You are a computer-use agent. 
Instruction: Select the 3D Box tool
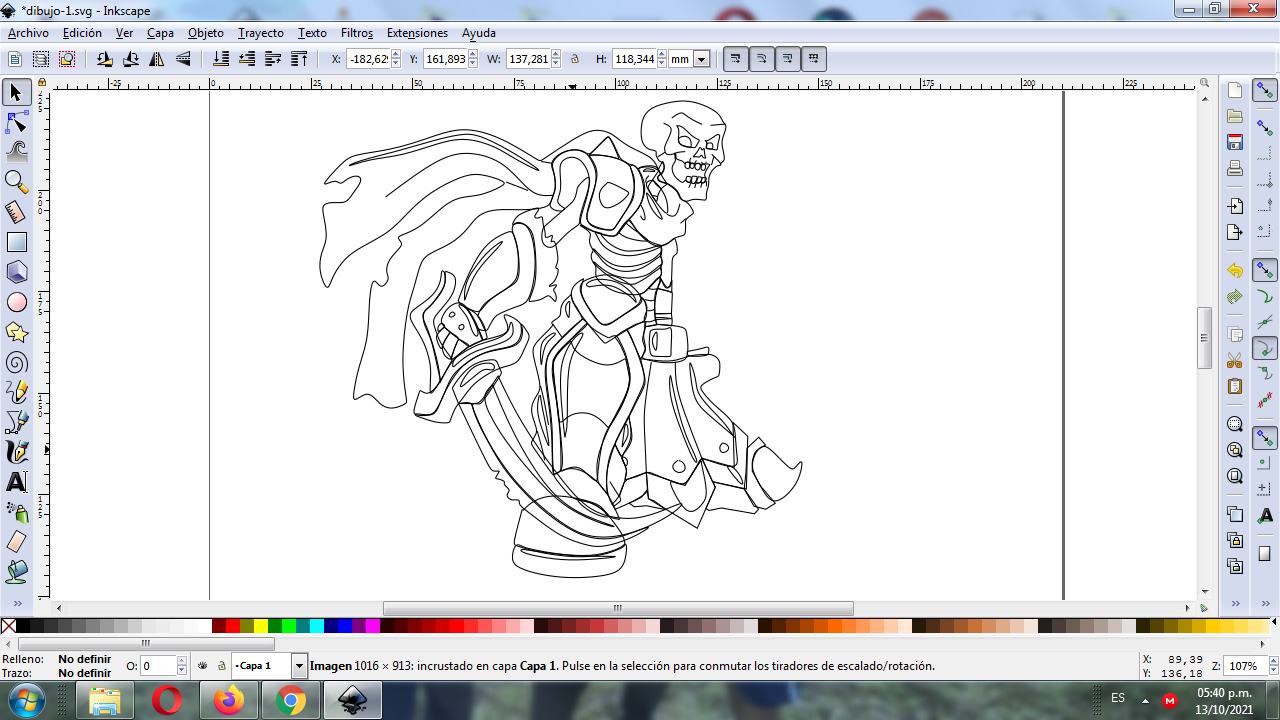click(x=16, y=272)
